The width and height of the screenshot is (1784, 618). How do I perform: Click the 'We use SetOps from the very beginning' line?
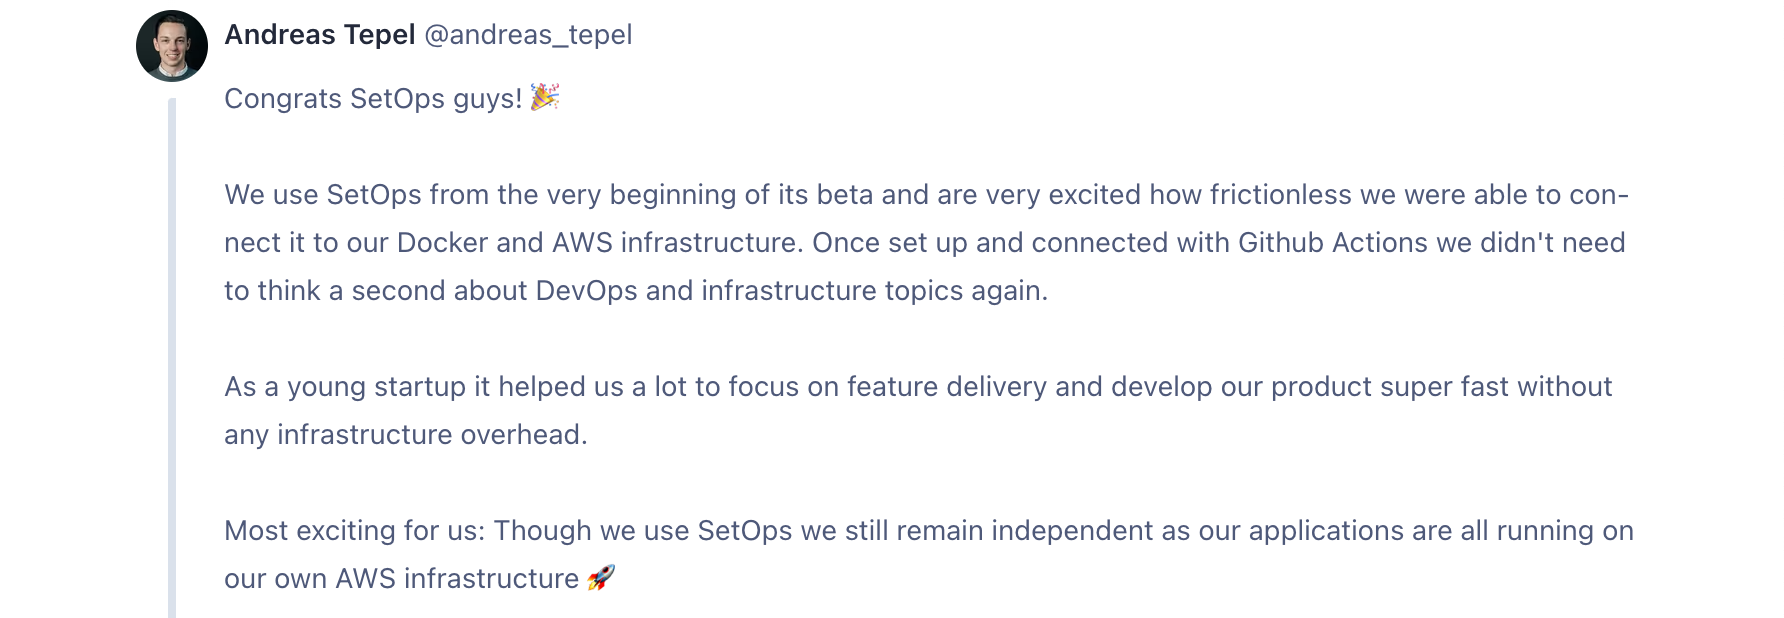pos(927,195)
